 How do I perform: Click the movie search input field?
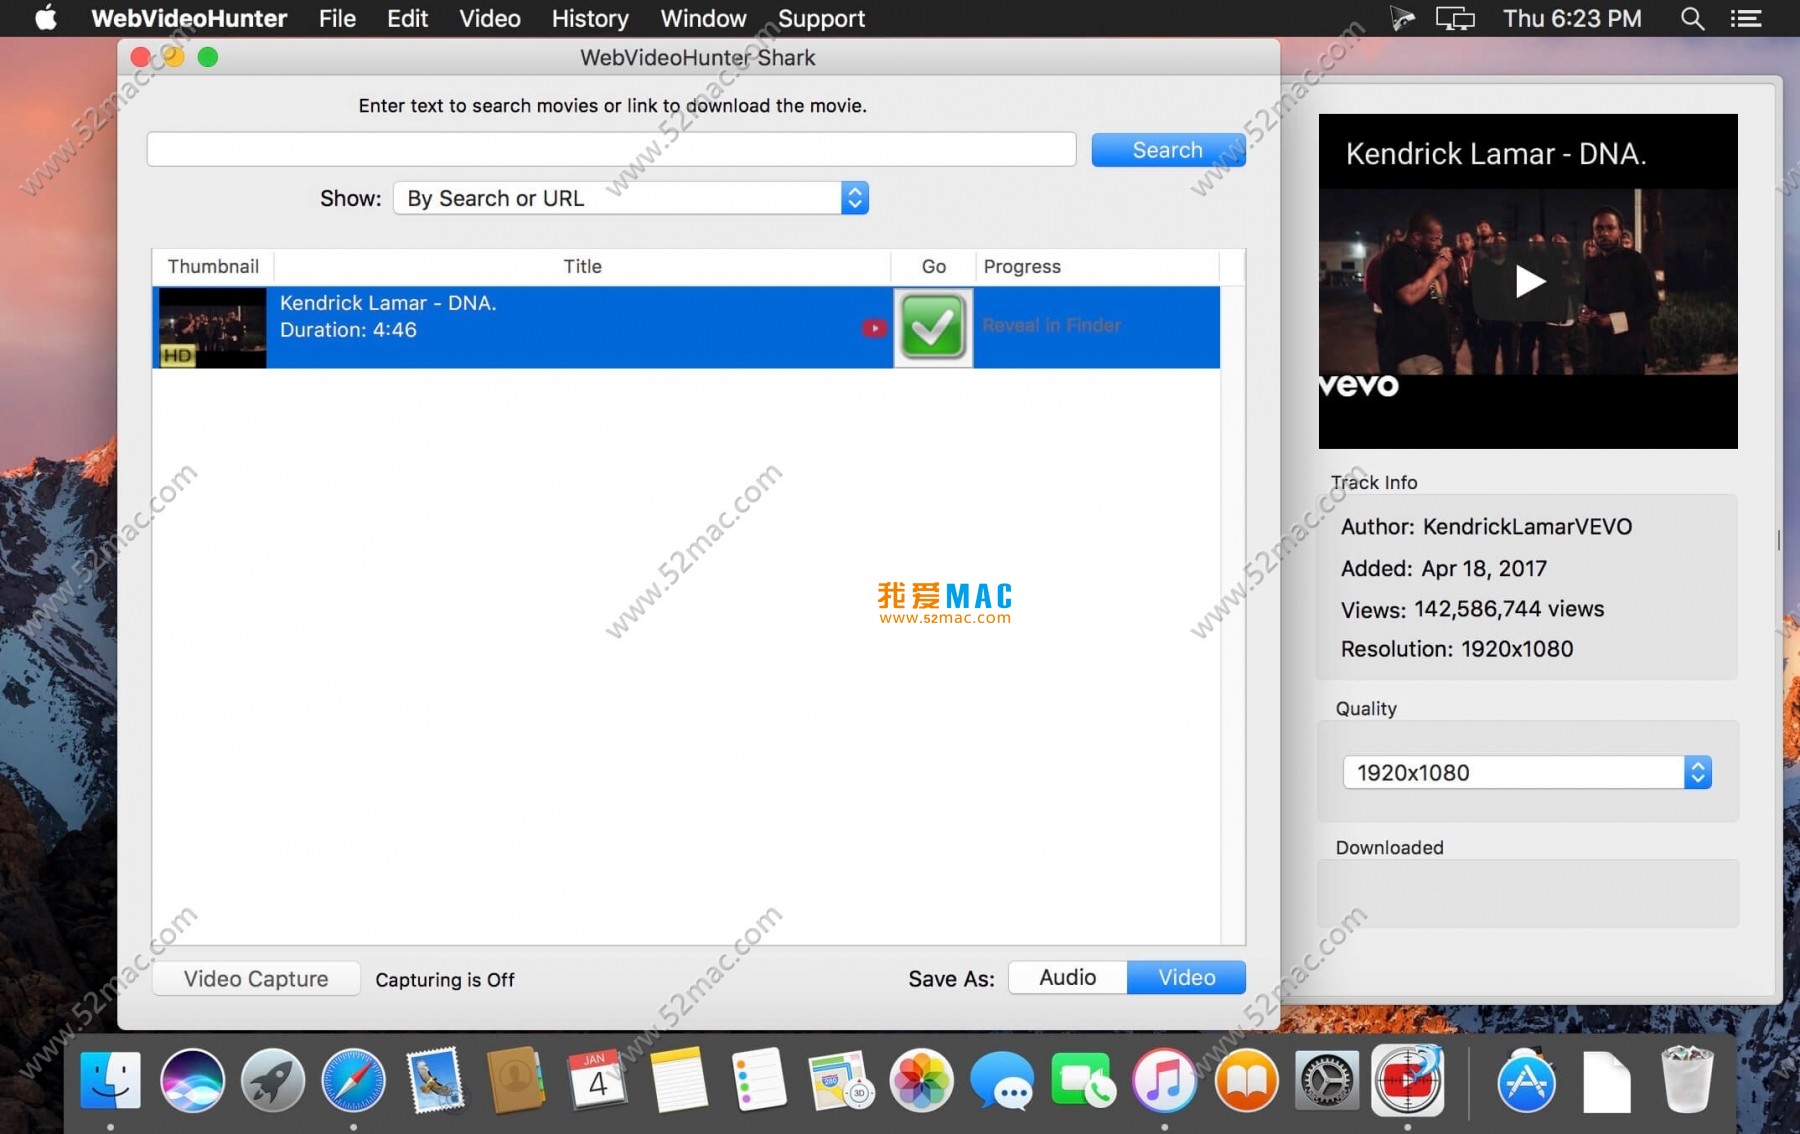[x=610, y=149]
